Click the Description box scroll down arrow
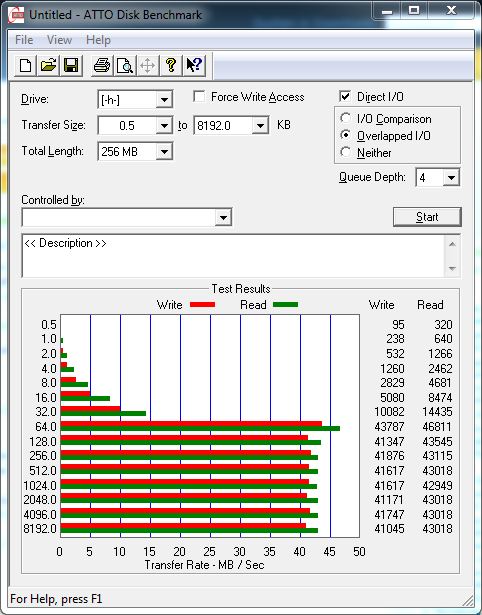482x615 pixels. pyautogui.click(x=452, y=269)
